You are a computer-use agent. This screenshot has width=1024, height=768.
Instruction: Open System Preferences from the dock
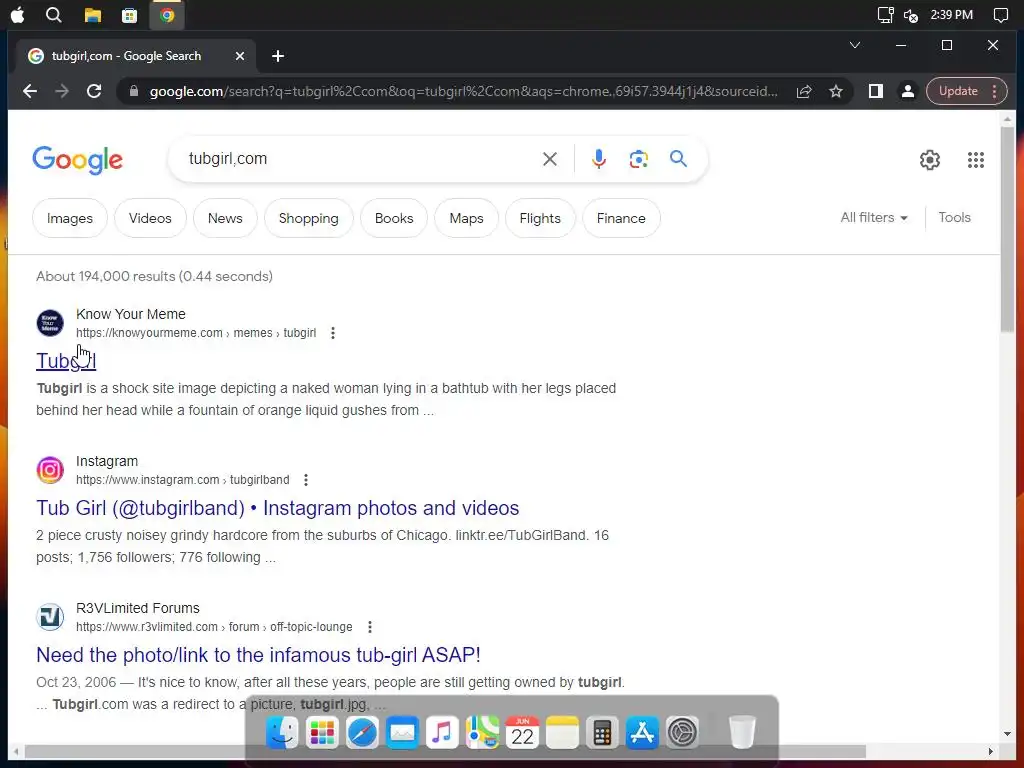(x=682, y=732)
